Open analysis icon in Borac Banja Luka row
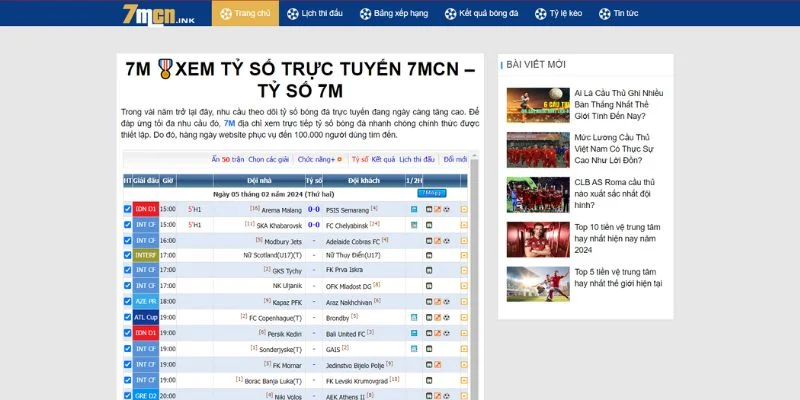800x400 pixels. tap(429, 380)
